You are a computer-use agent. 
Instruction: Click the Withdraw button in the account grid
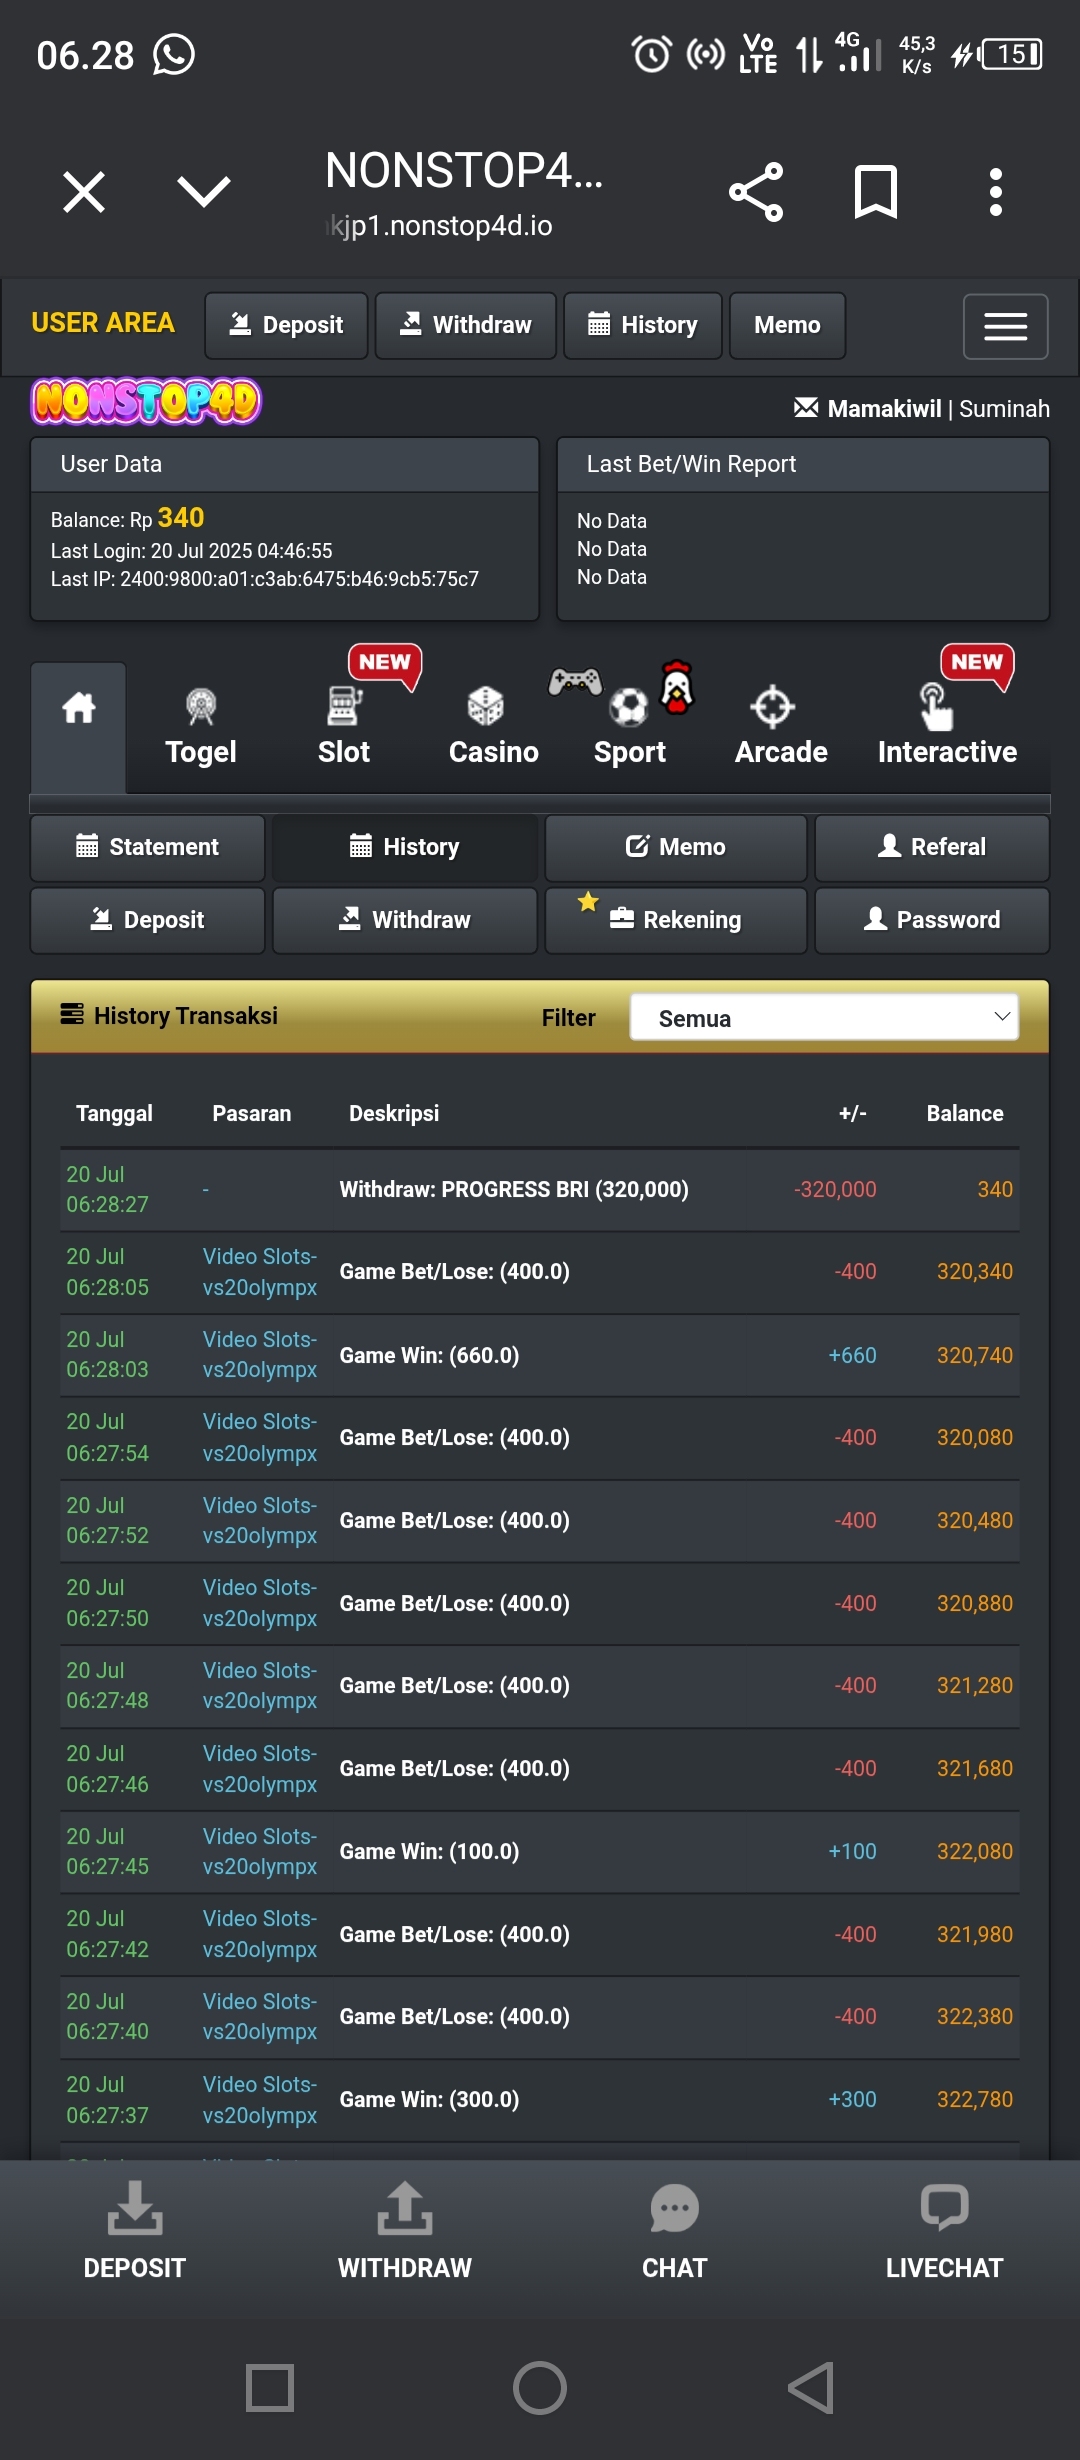click(x=405, y=920)
